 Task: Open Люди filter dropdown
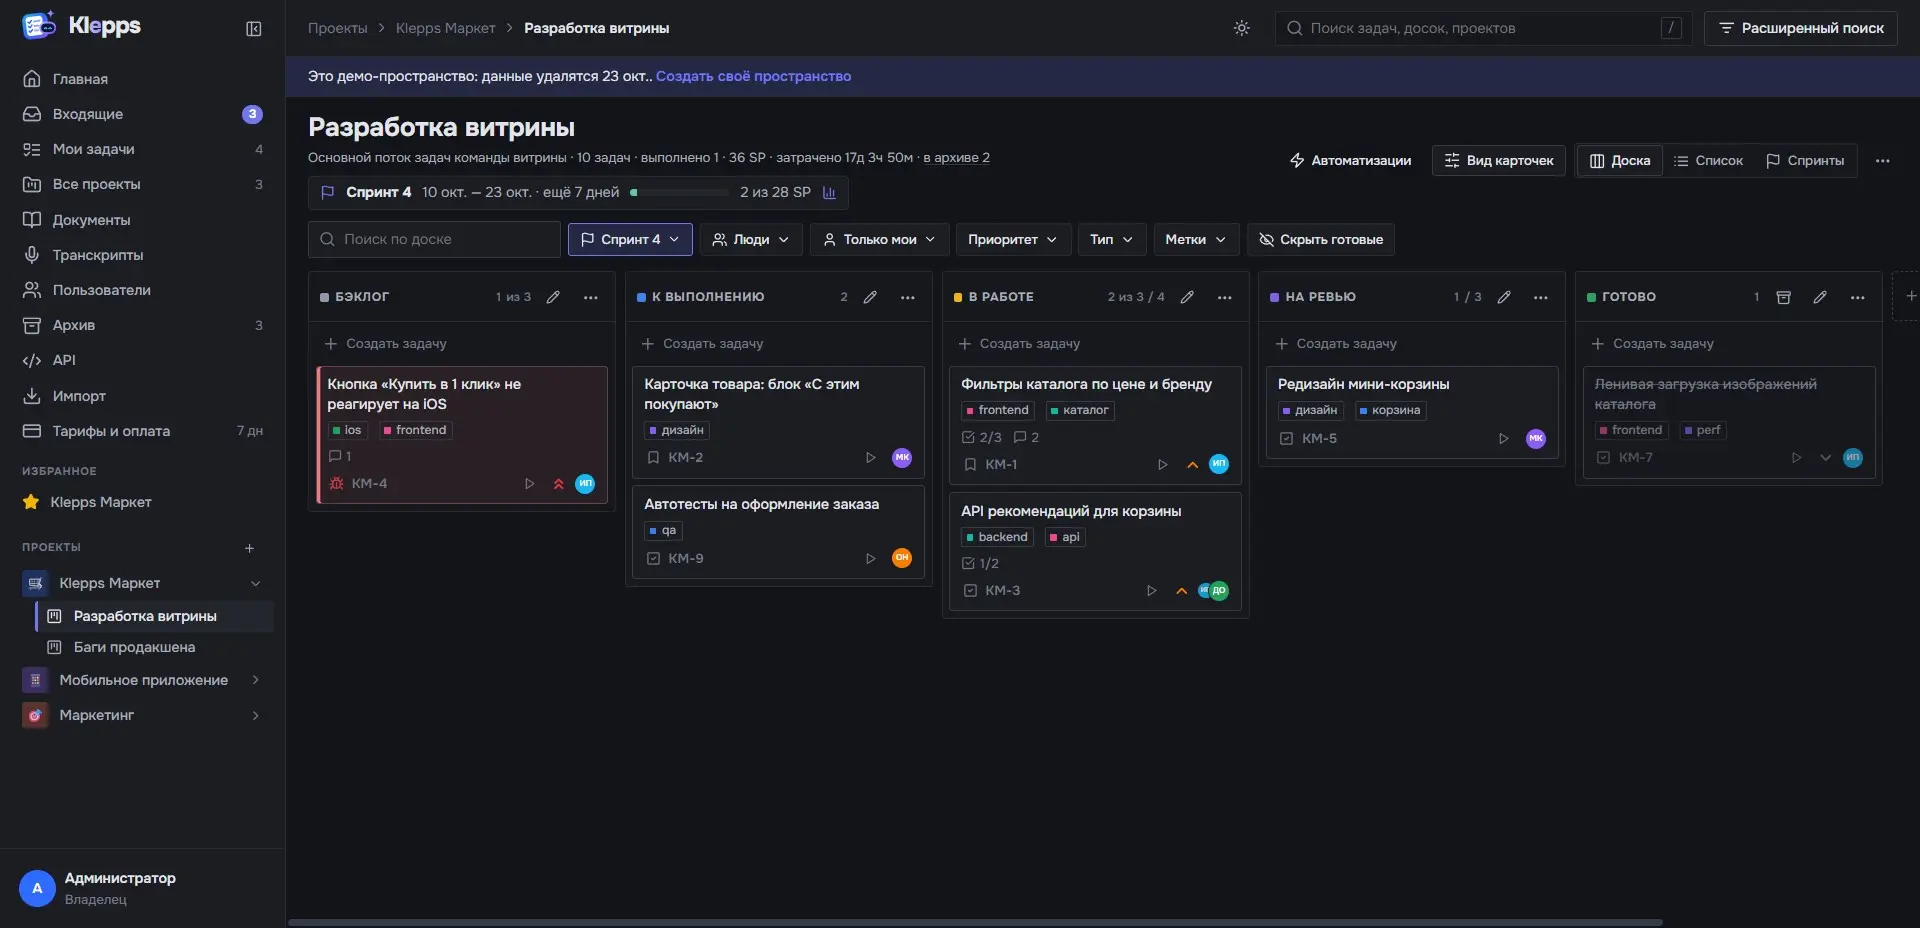pyautogui.click(x=751, y=240)
